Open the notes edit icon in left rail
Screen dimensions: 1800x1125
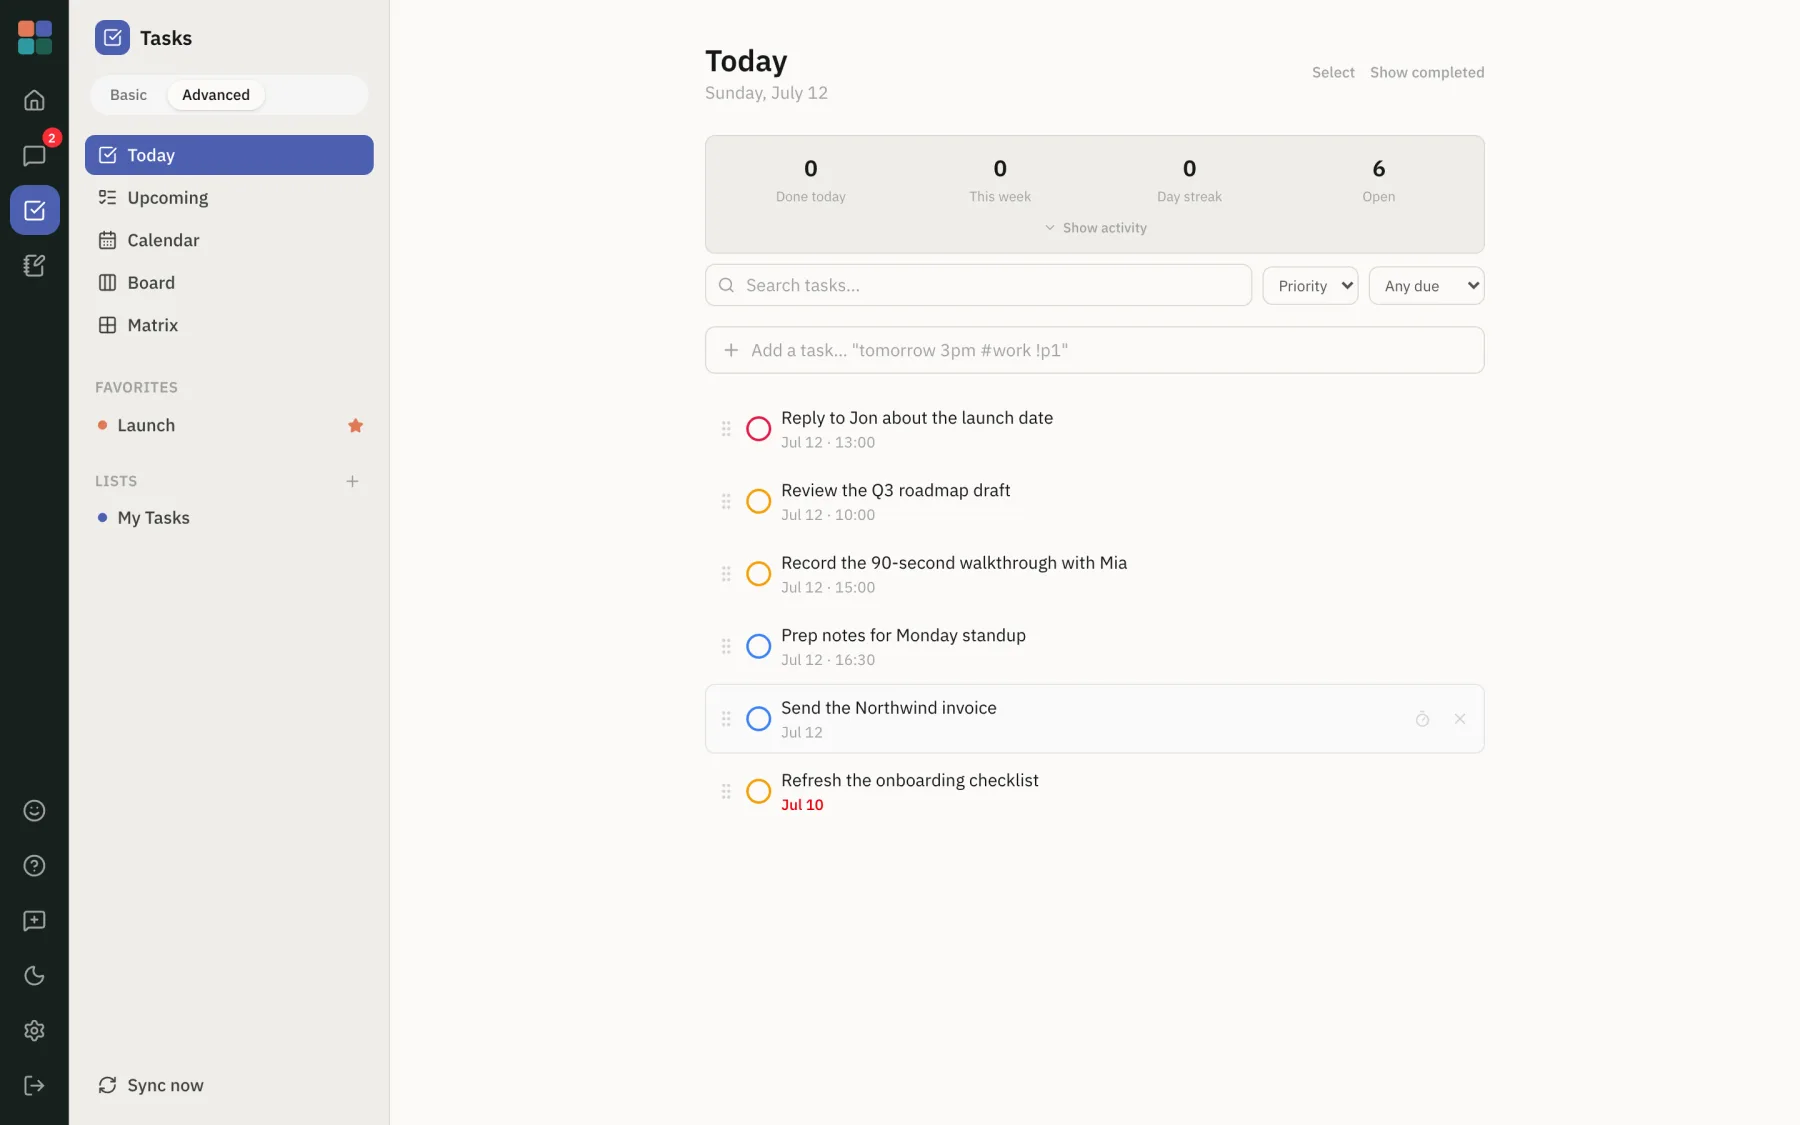click(34, 265)
